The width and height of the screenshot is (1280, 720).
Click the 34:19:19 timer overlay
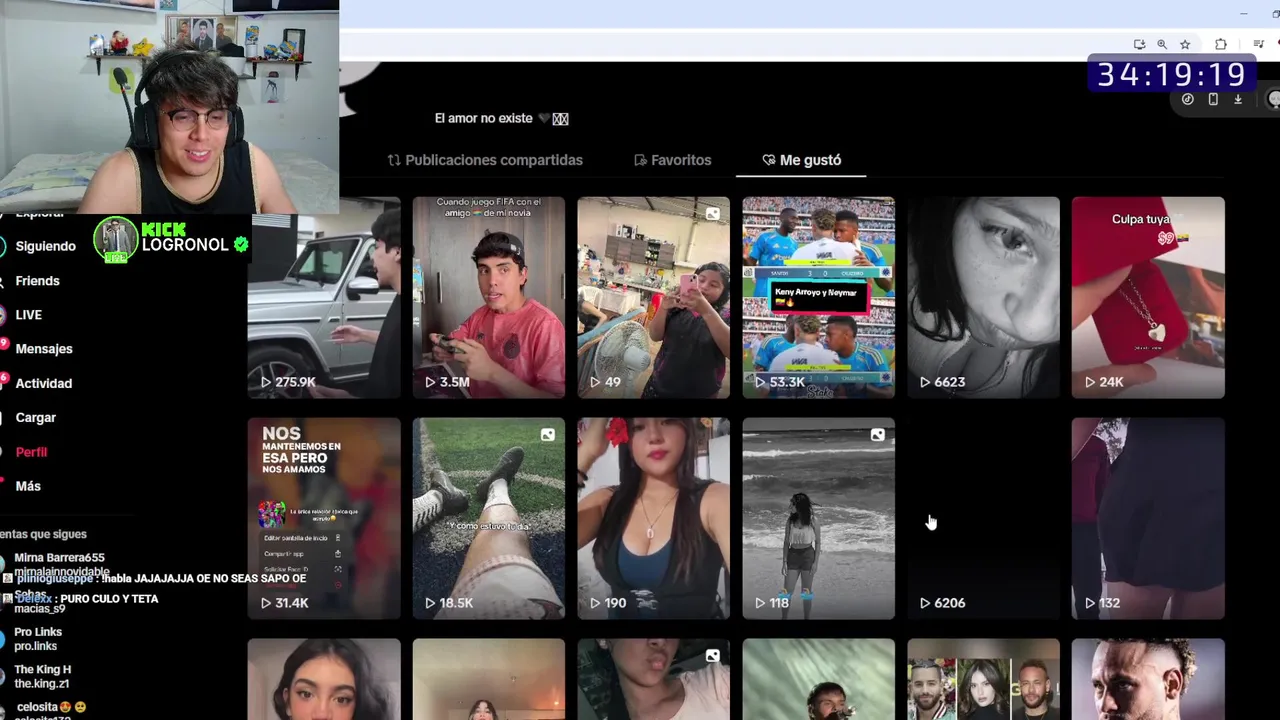[1171, 74]
